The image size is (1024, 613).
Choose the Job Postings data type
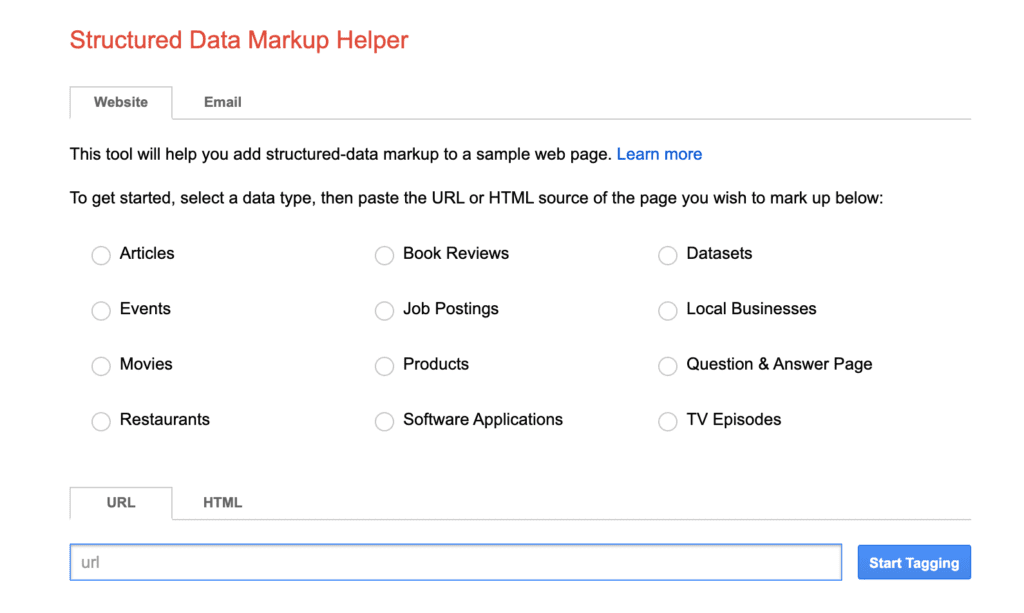tap(385, 311)
